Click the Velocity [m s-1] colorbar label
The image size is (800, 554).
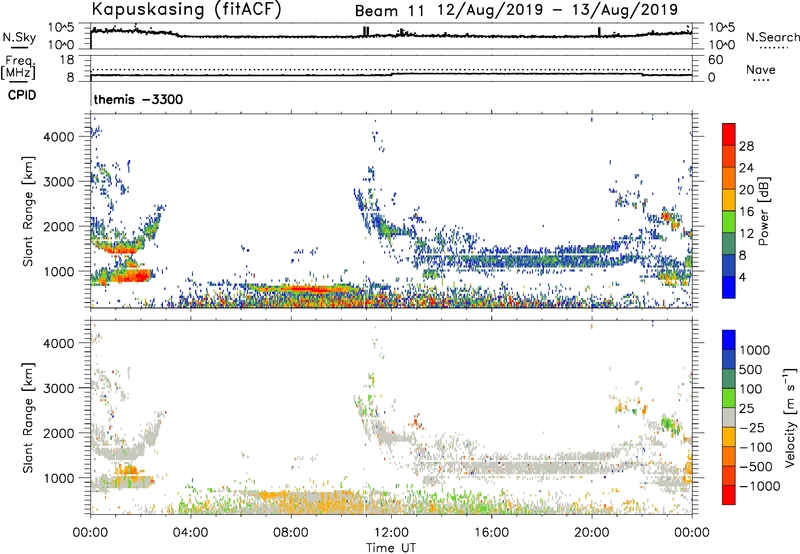pos(790,417)
